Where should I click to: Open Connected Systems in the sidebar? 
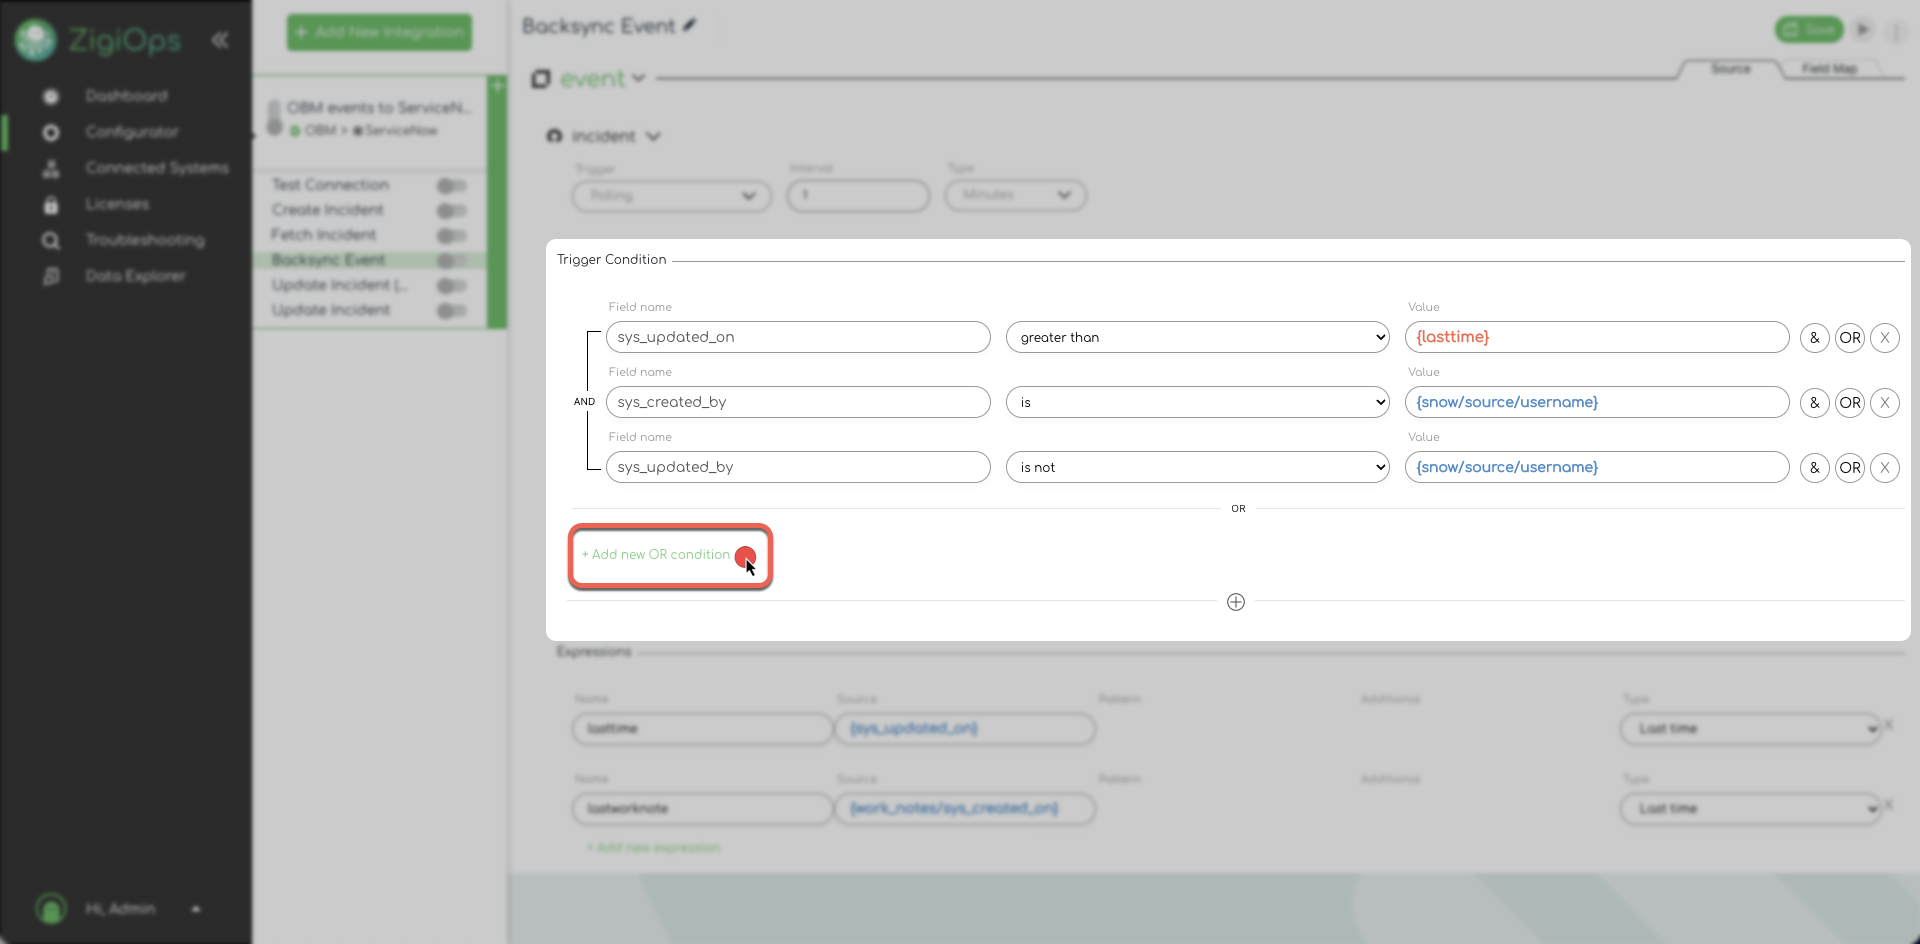click(x=156, y=168)
